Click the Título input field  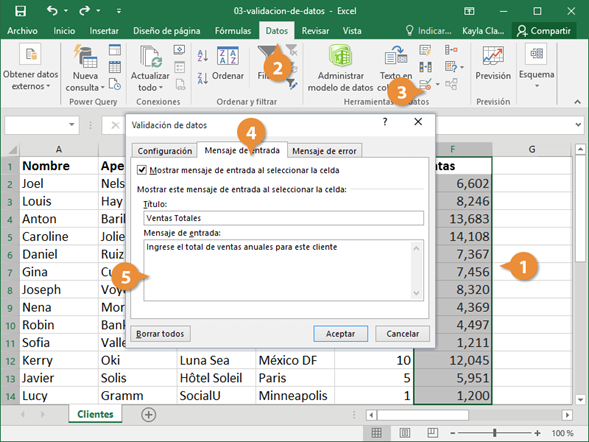tap(284, 218)
